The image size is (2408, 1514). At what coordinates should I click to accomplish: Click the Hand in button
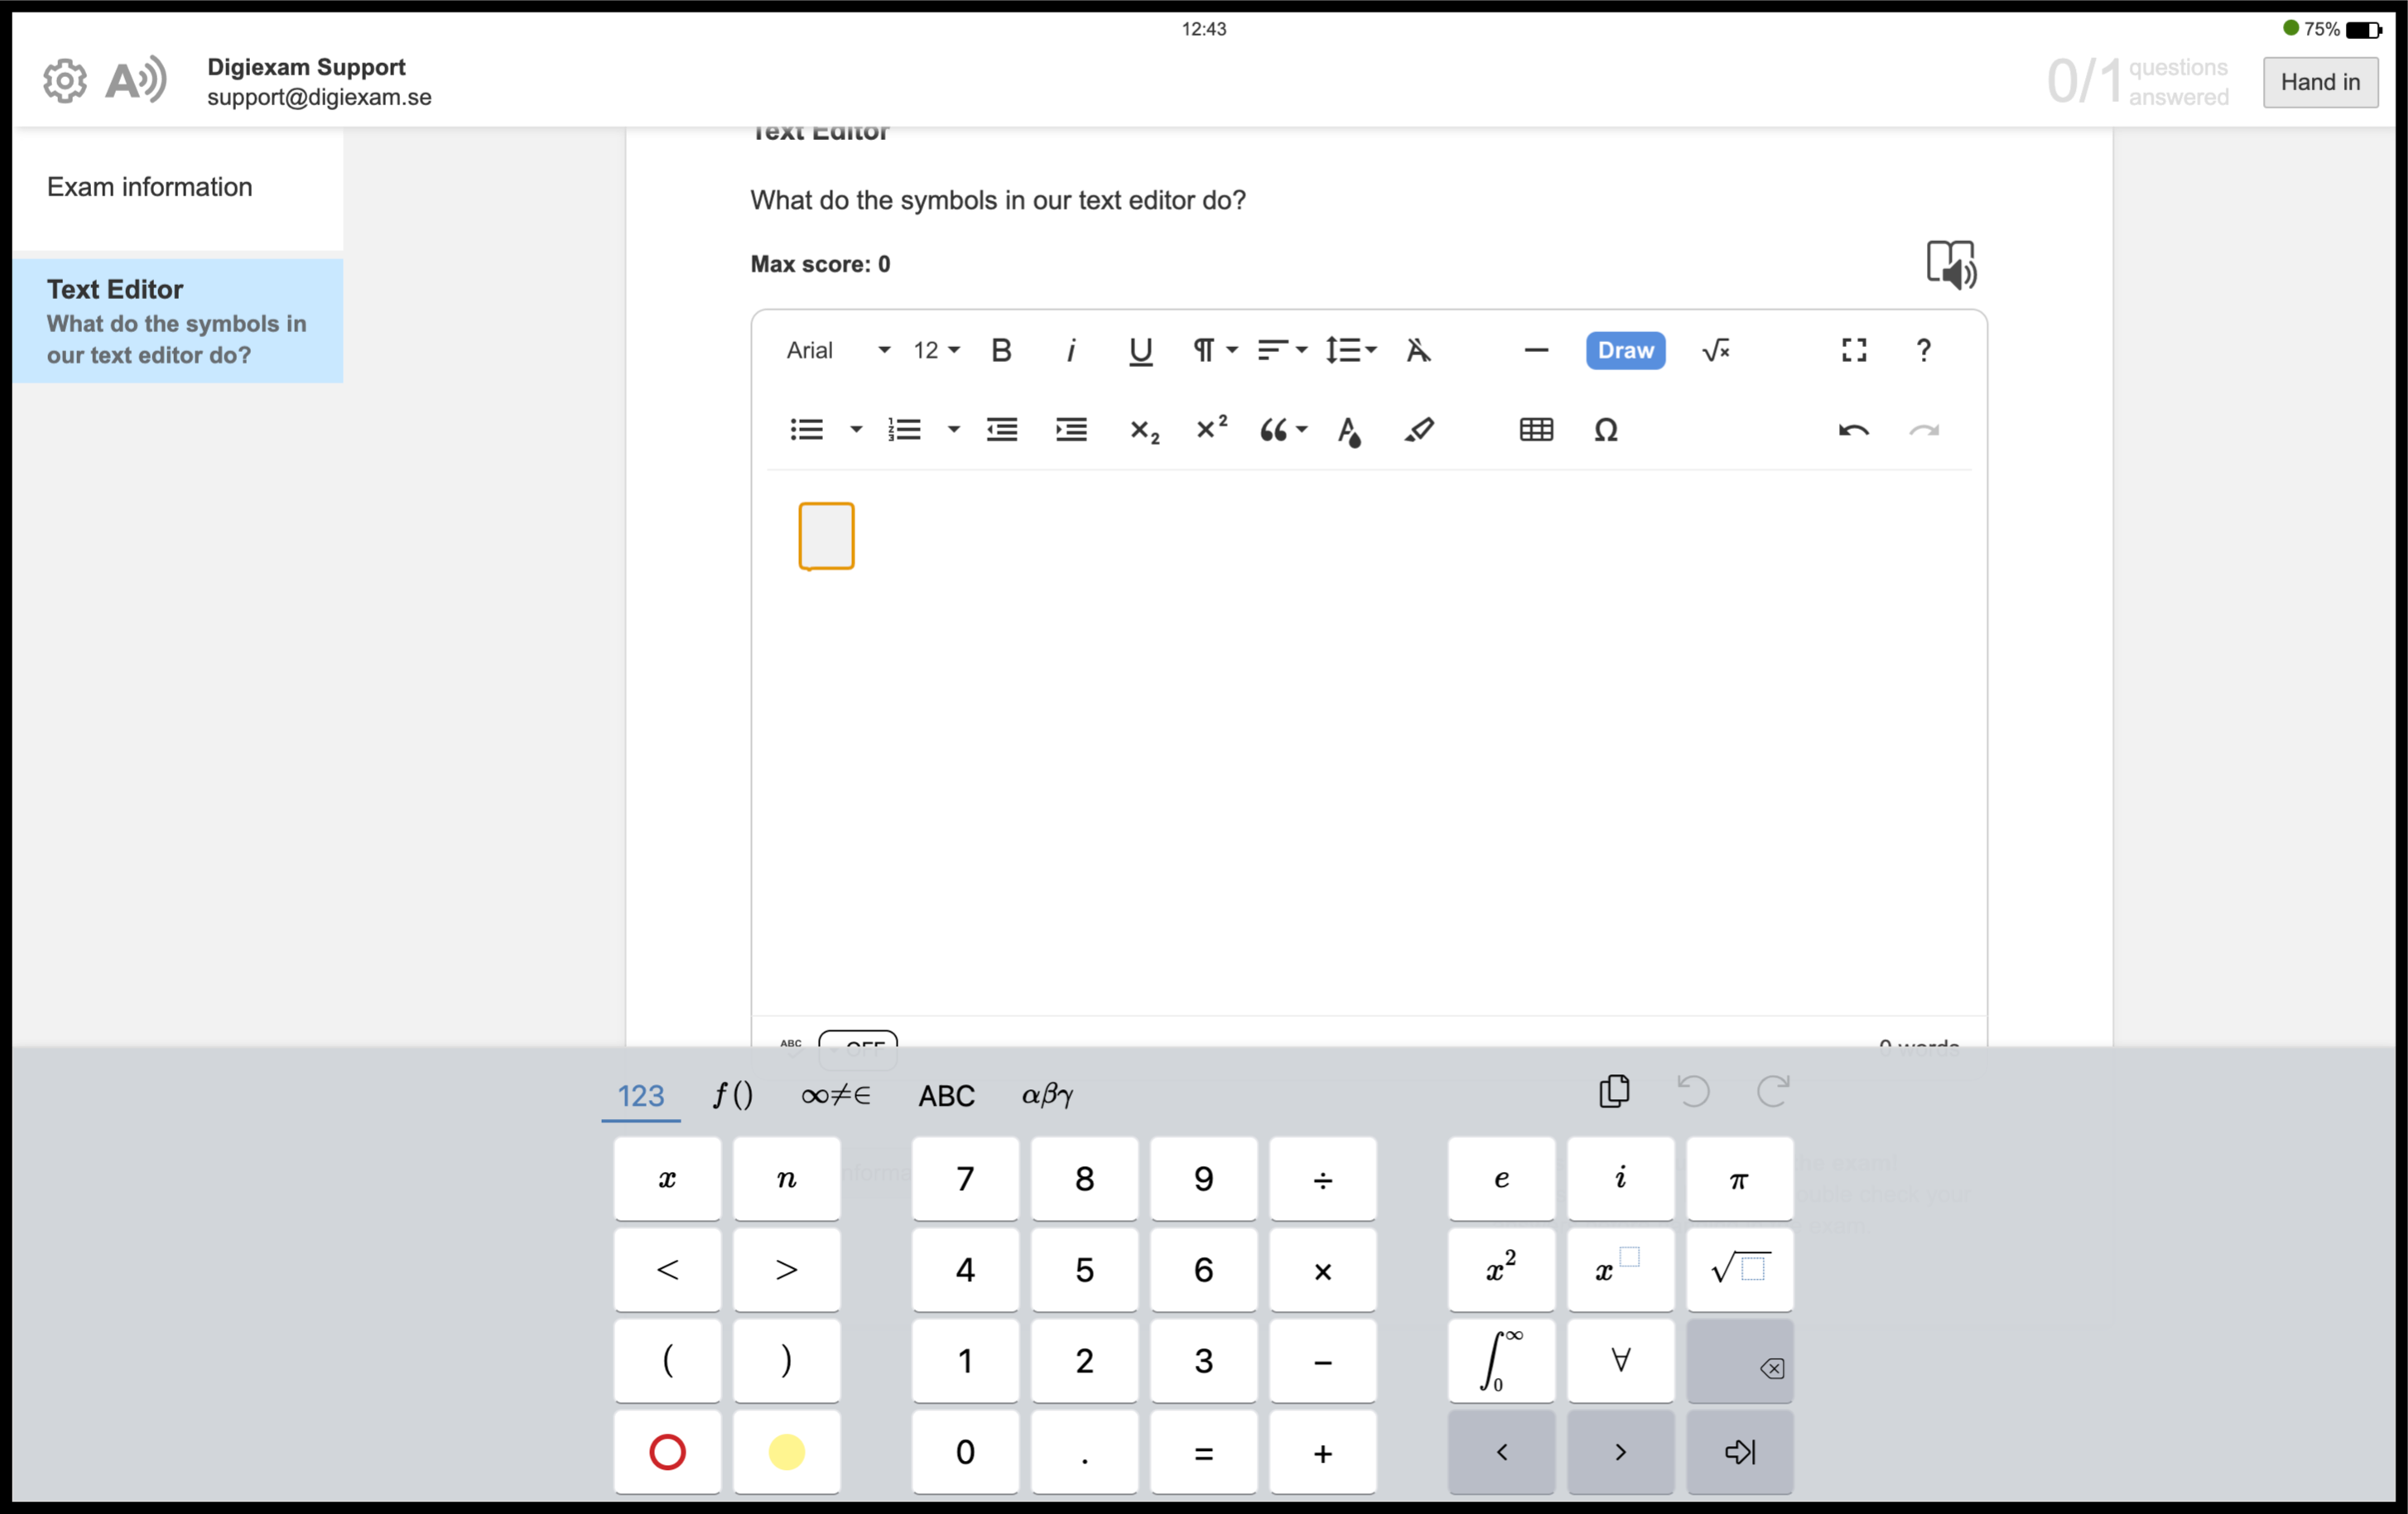pos(2320,82)
